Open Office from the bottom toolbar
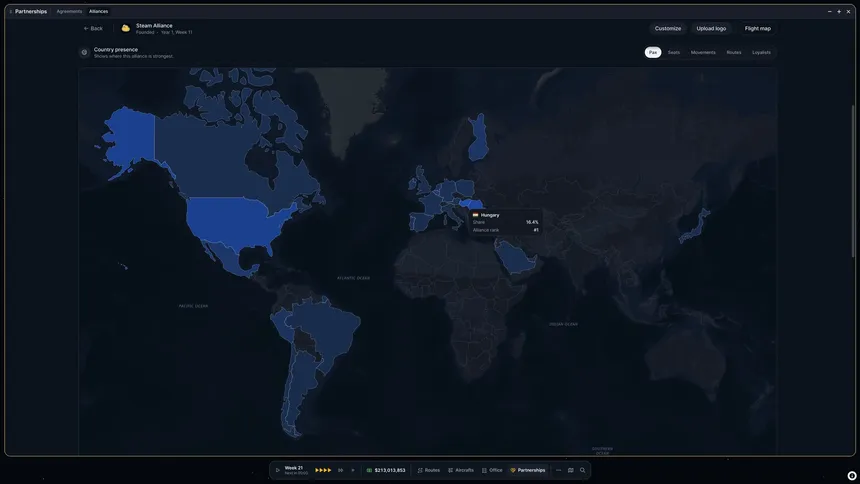The image size is (860, 484). 492,470
